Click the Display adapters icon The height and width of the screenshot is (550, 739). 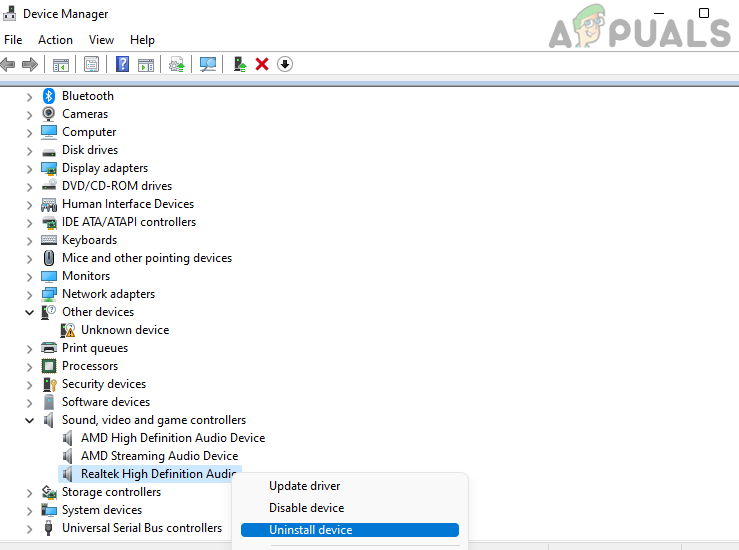[x=49, y=168]
